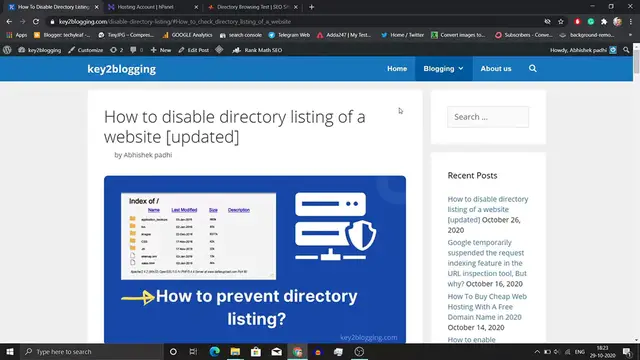
Task: Open Windows Start menu
Action: (10, 351)
